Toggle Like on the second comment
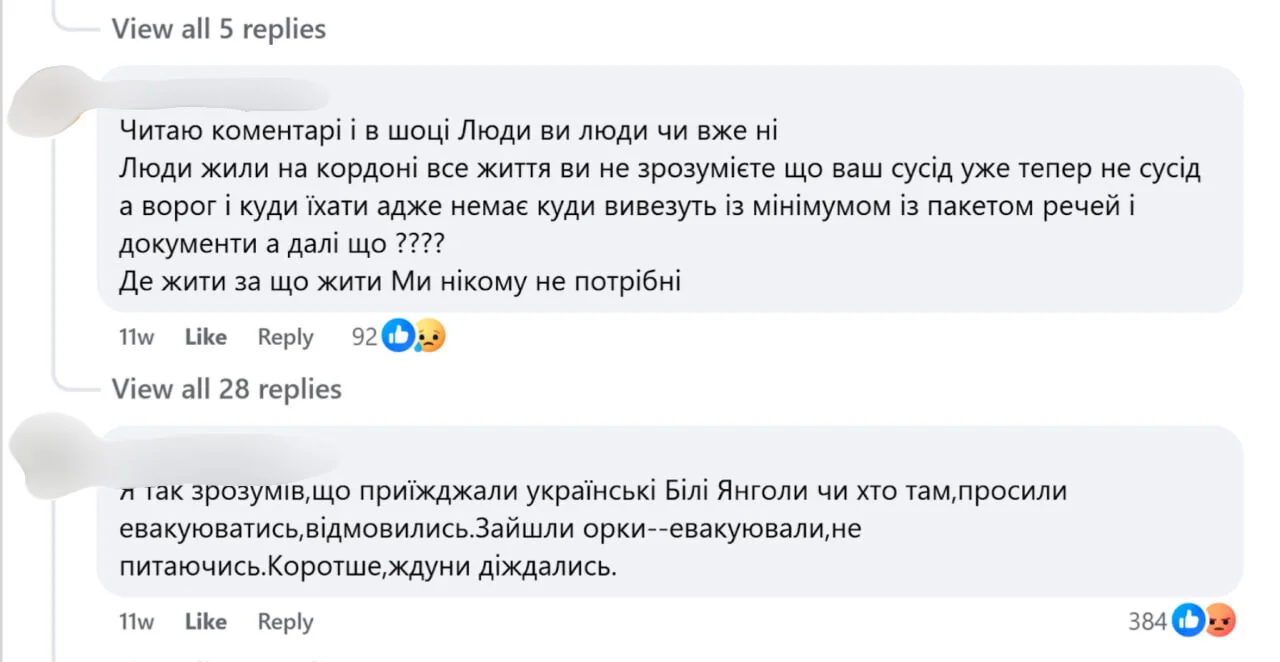Image resolution: width=1280 pixels, height=662 pixels. 204,621
